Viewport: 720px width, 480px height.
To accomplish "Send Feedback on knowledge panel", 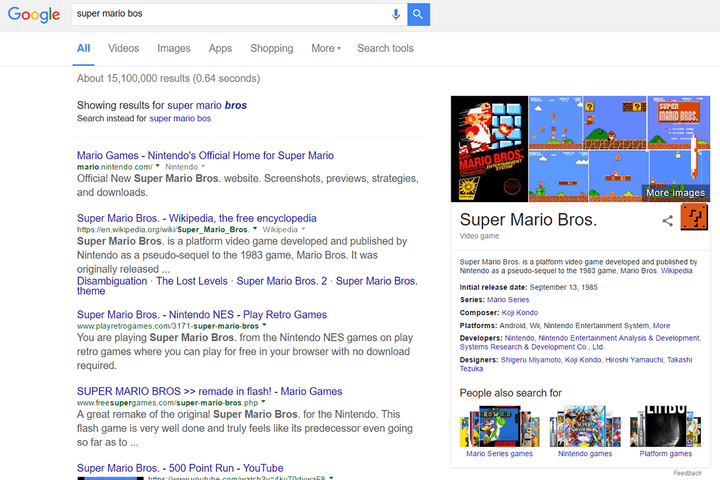I will coord(687,473).
